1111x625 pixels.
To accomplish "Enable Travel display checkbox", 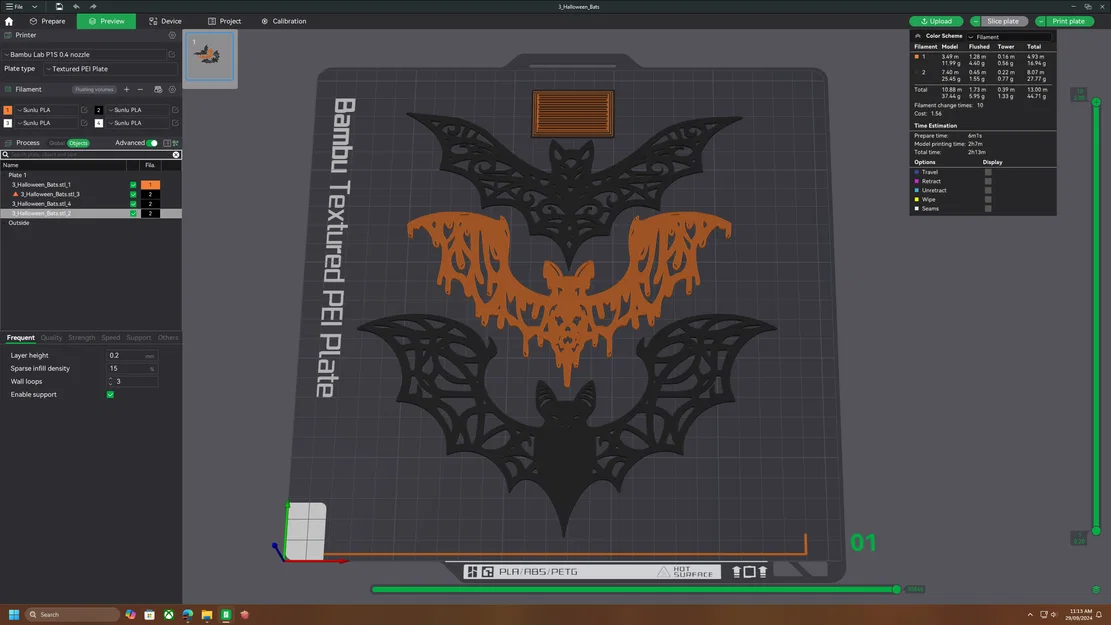I will pos(988,172).
